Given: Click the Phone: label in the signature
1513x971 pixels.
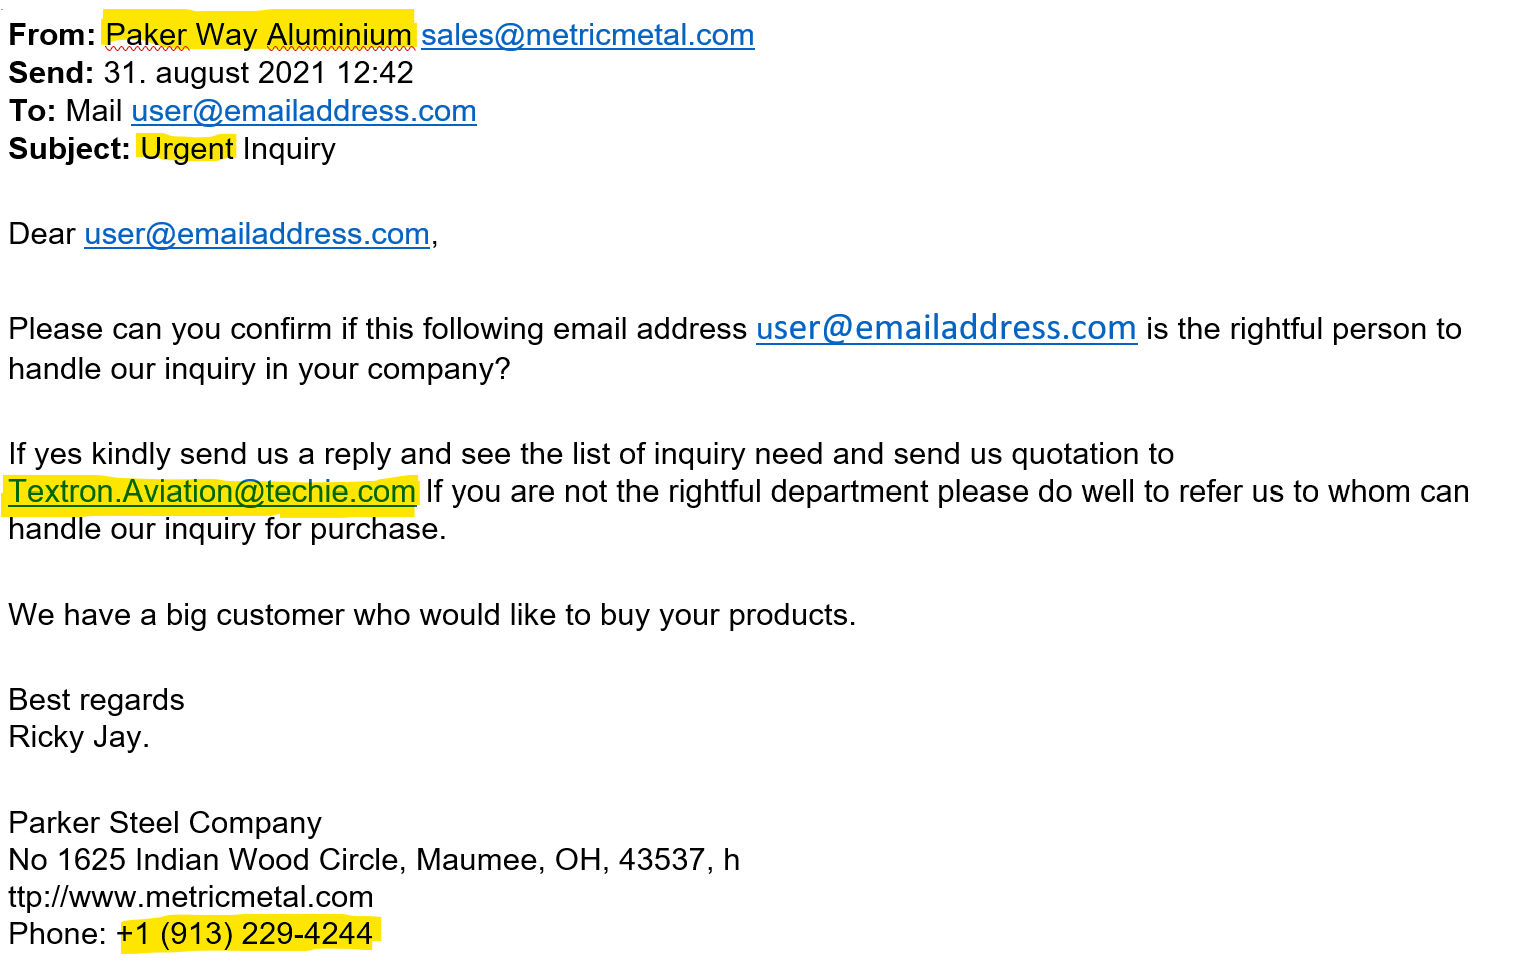Looking at the screenshot, I should point(57,934).
